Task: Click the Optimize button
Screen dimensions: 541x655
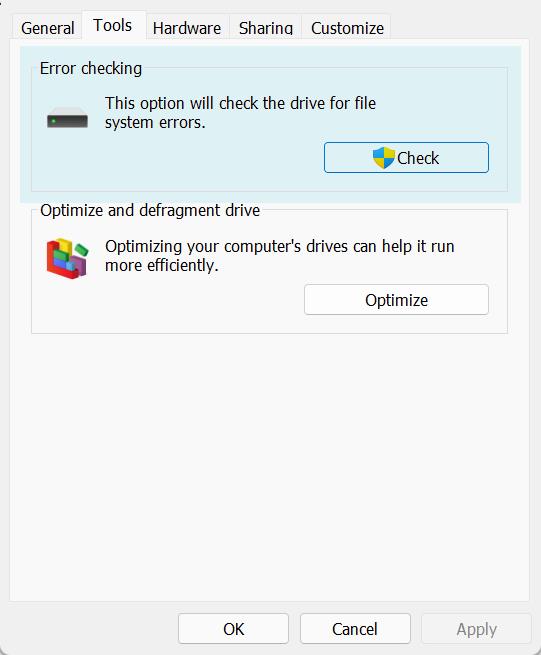Action: 396,300
